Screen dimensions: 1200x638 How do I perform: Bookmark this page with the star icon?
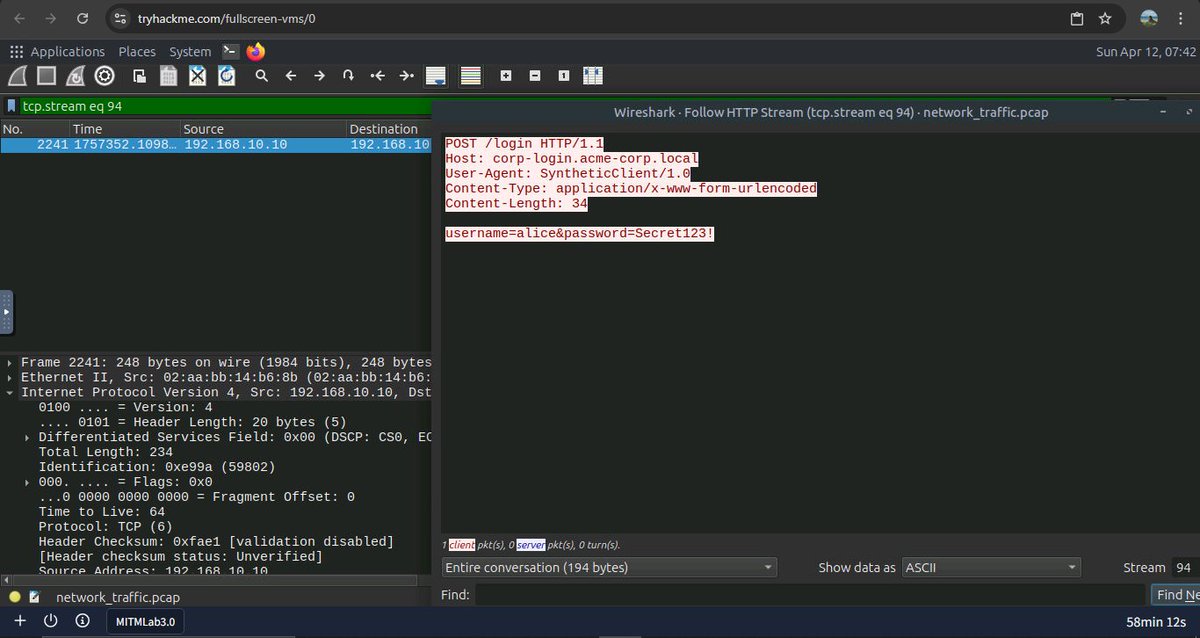point(1105,18)
